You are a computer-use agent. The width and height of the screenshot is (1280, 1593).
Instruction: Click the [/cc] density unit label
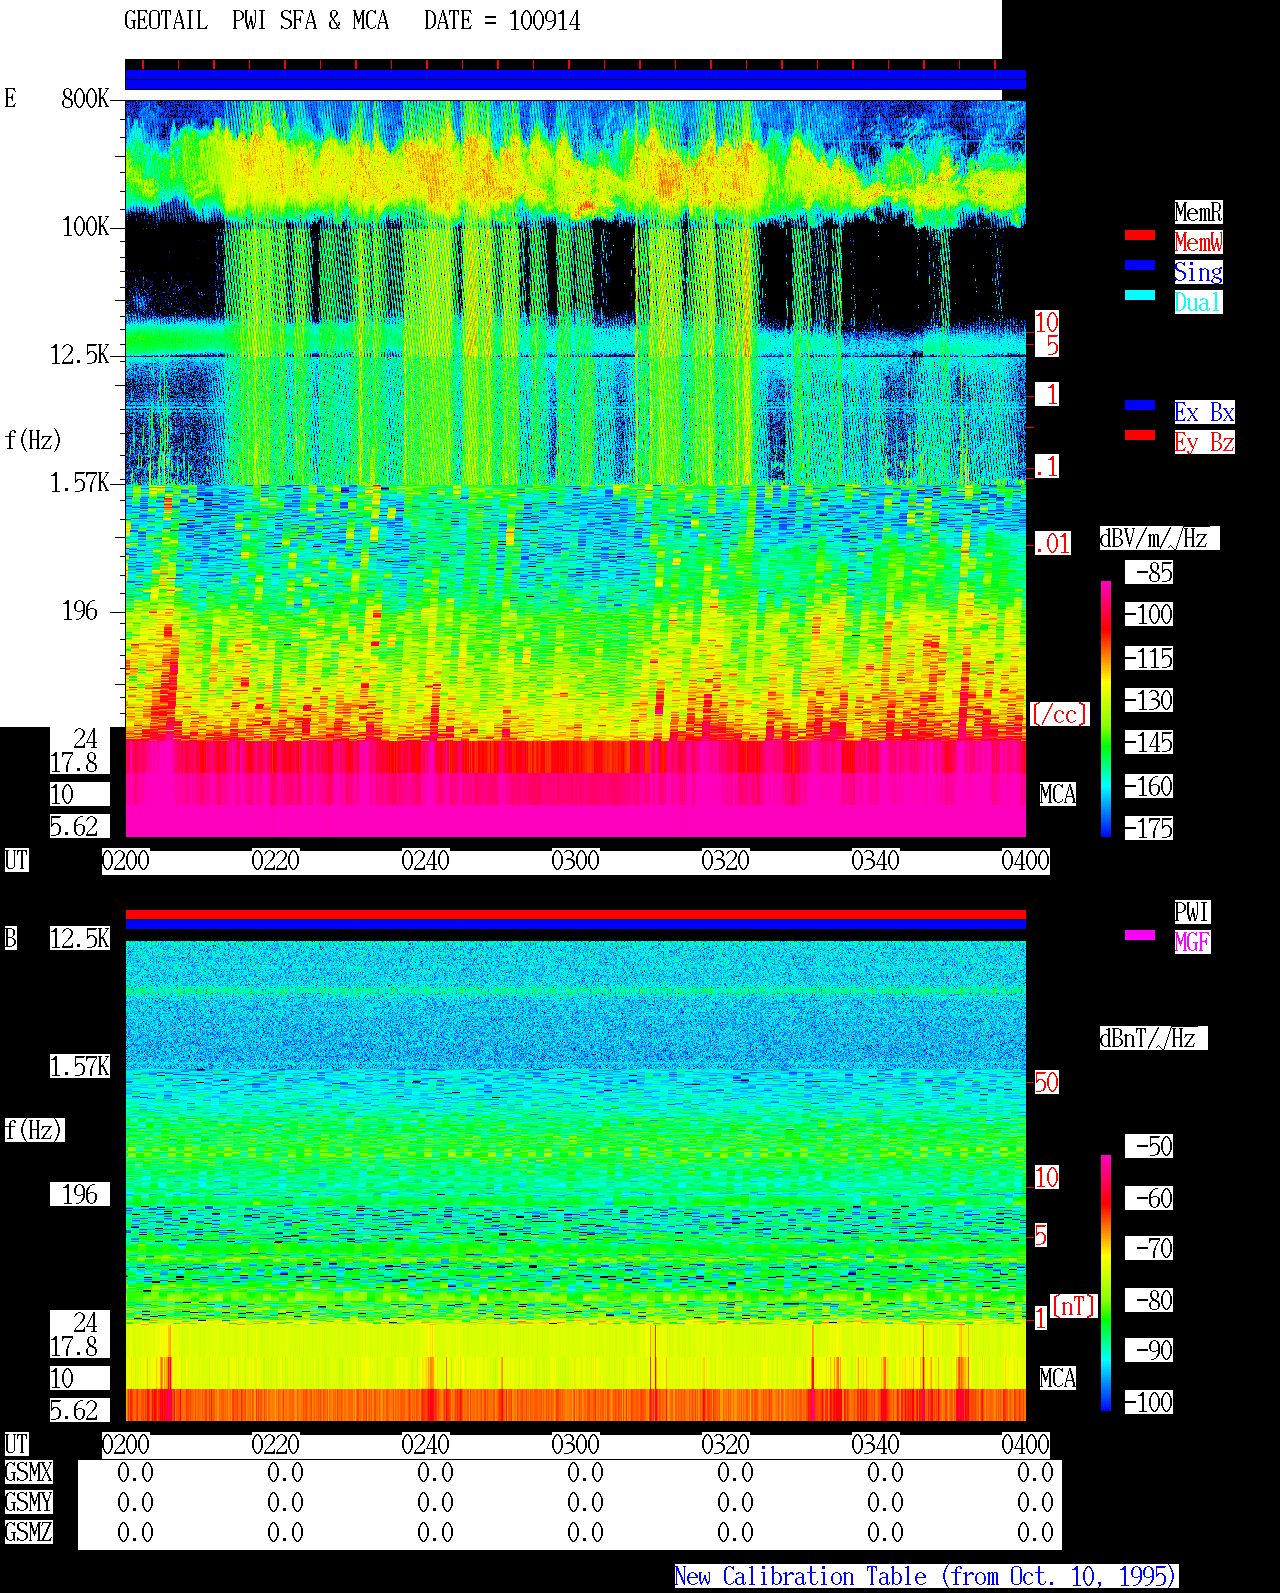click(x=1059, y=714)
